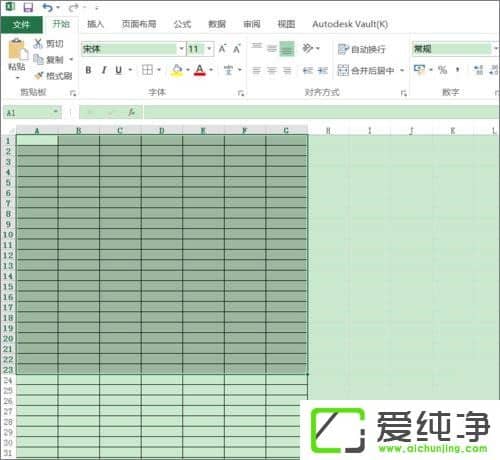Click the red Font Color swatch
500x460 pixels.
tap(200, 70)
